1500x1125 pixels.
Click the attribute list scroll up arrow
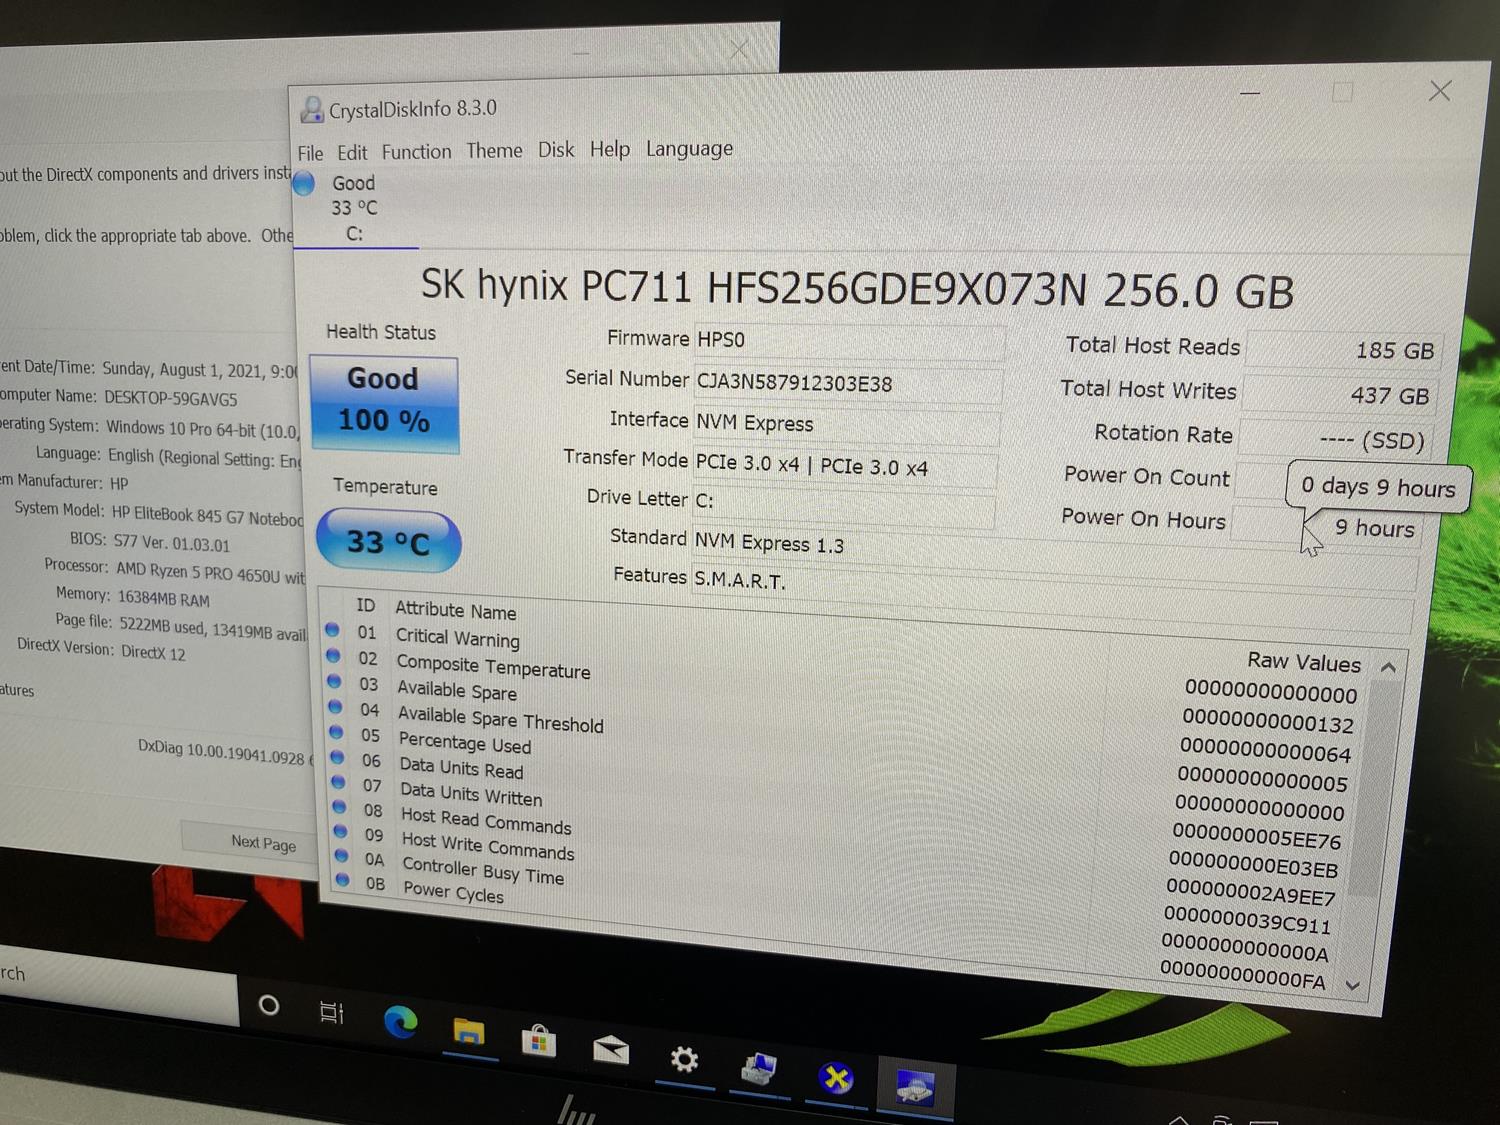pos(1388,667)
